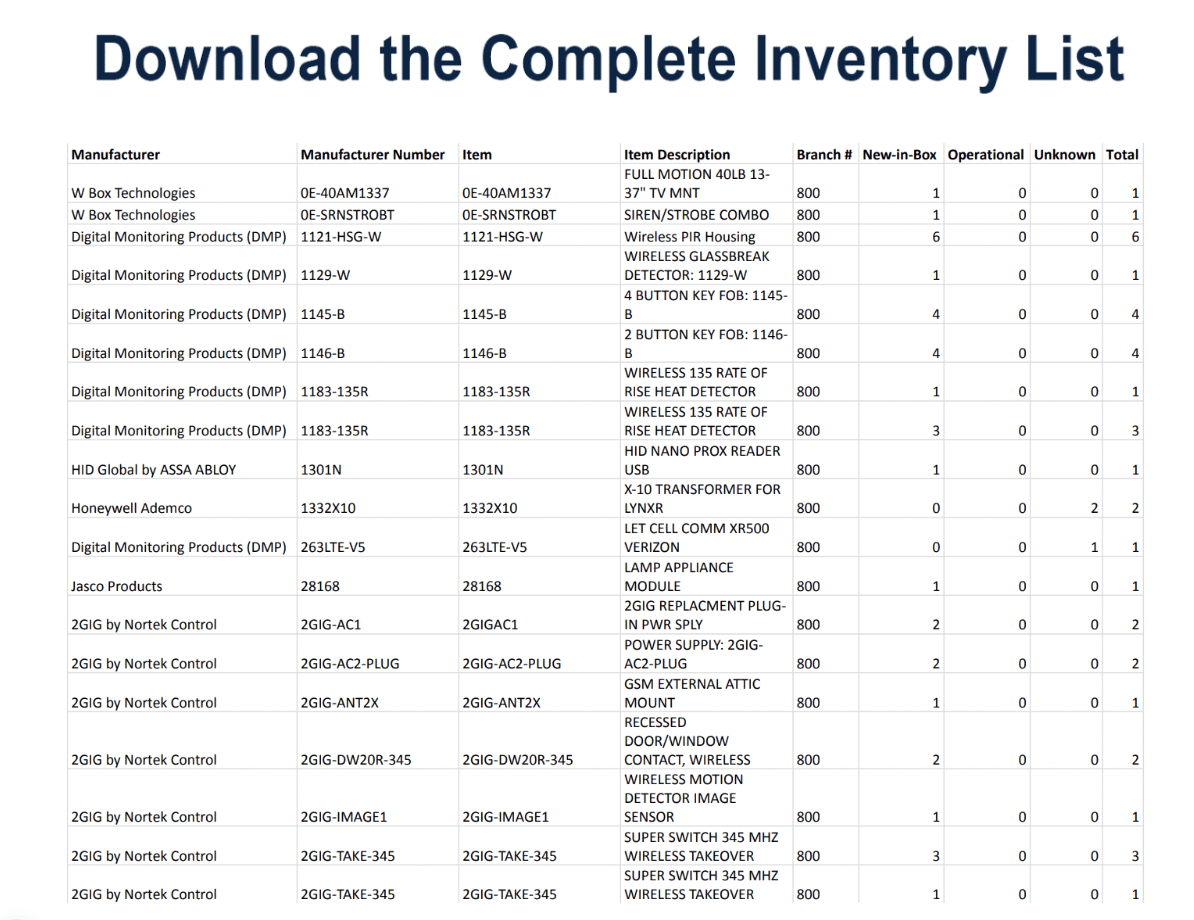
Task: Click the Total column header
Action: [x=1122, y=155]
